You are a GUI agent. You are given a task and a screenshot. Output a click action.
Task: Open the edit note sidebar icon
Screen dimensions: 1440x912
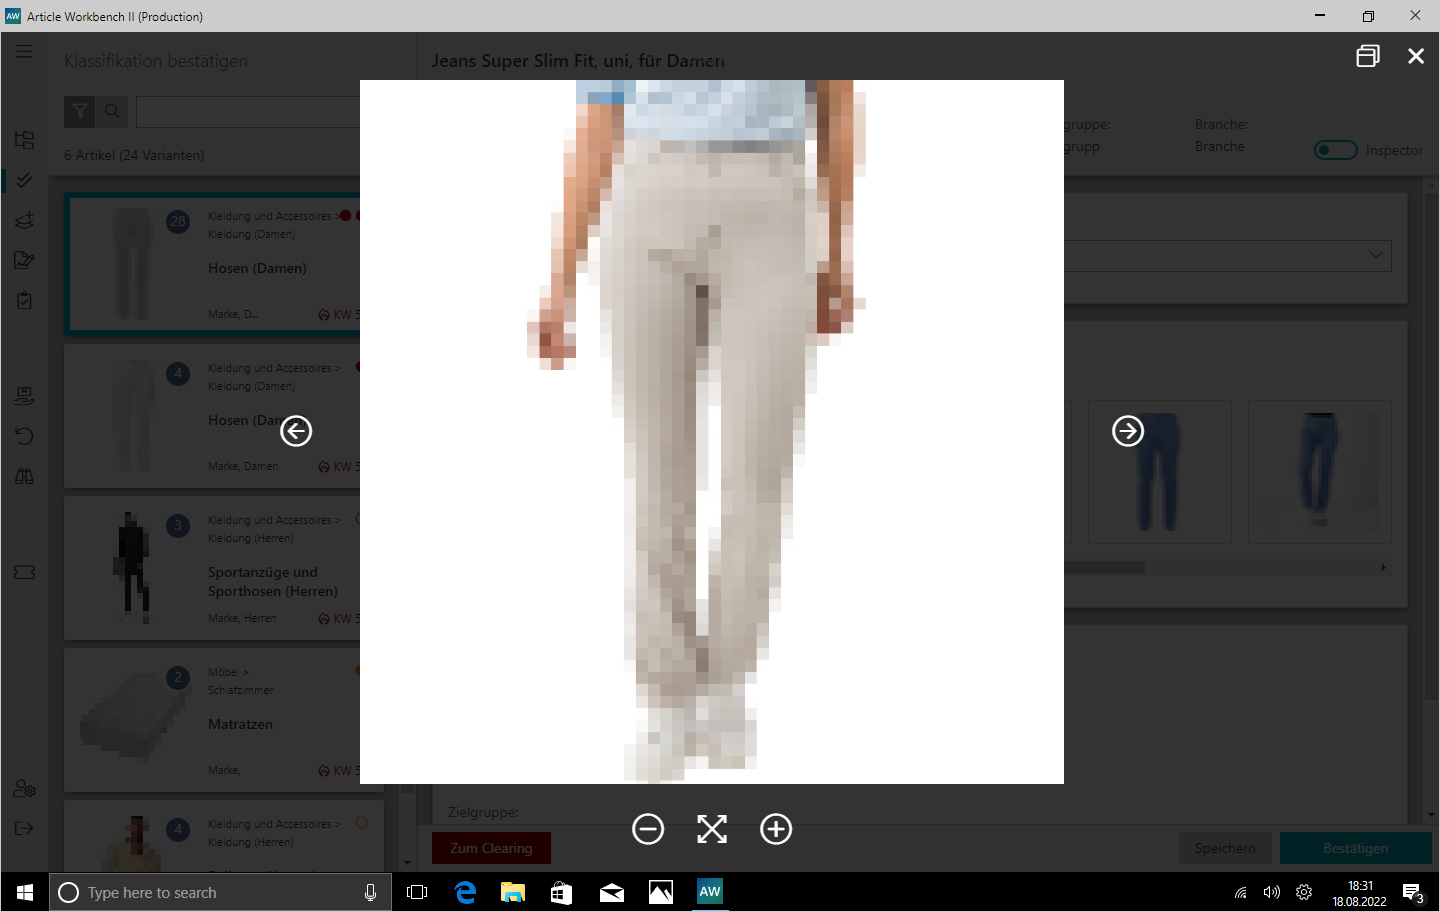(x=24, y=260)
